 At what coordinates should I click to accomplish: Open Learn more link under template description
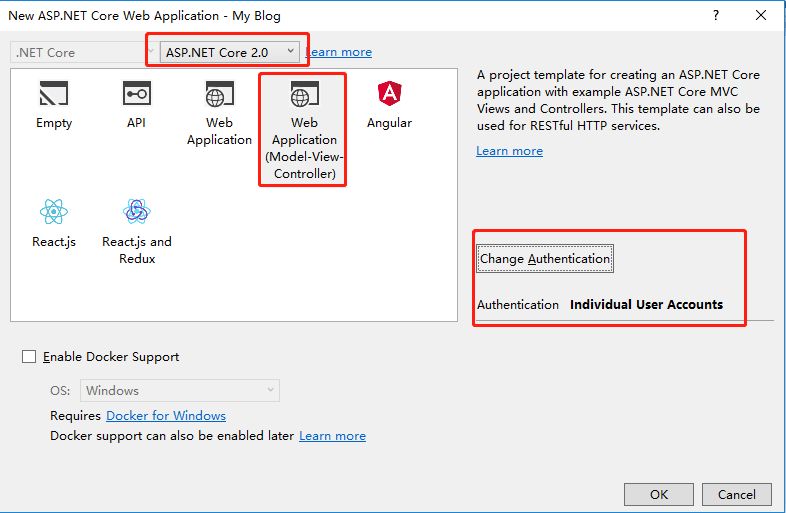509,151
